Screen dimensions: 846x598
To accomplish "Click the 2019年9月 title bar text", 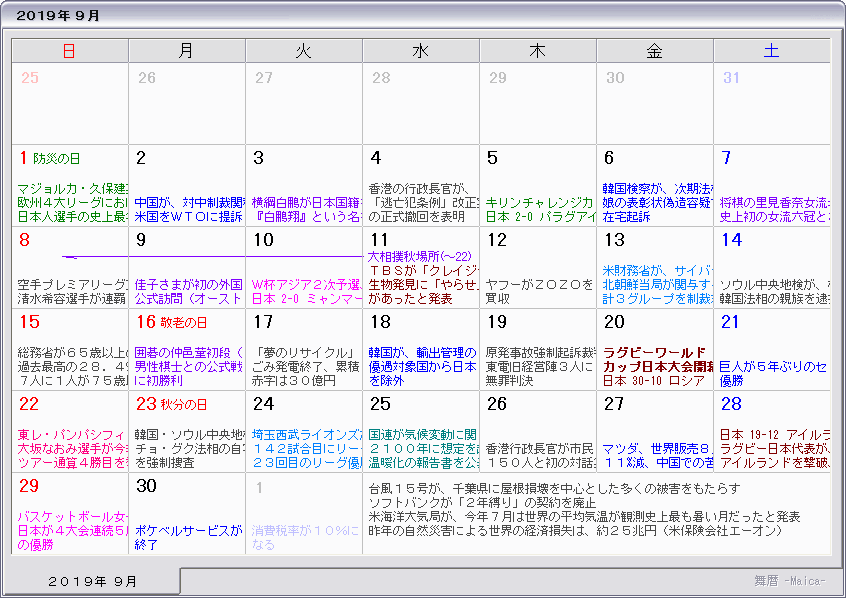I will click(60, 15).
